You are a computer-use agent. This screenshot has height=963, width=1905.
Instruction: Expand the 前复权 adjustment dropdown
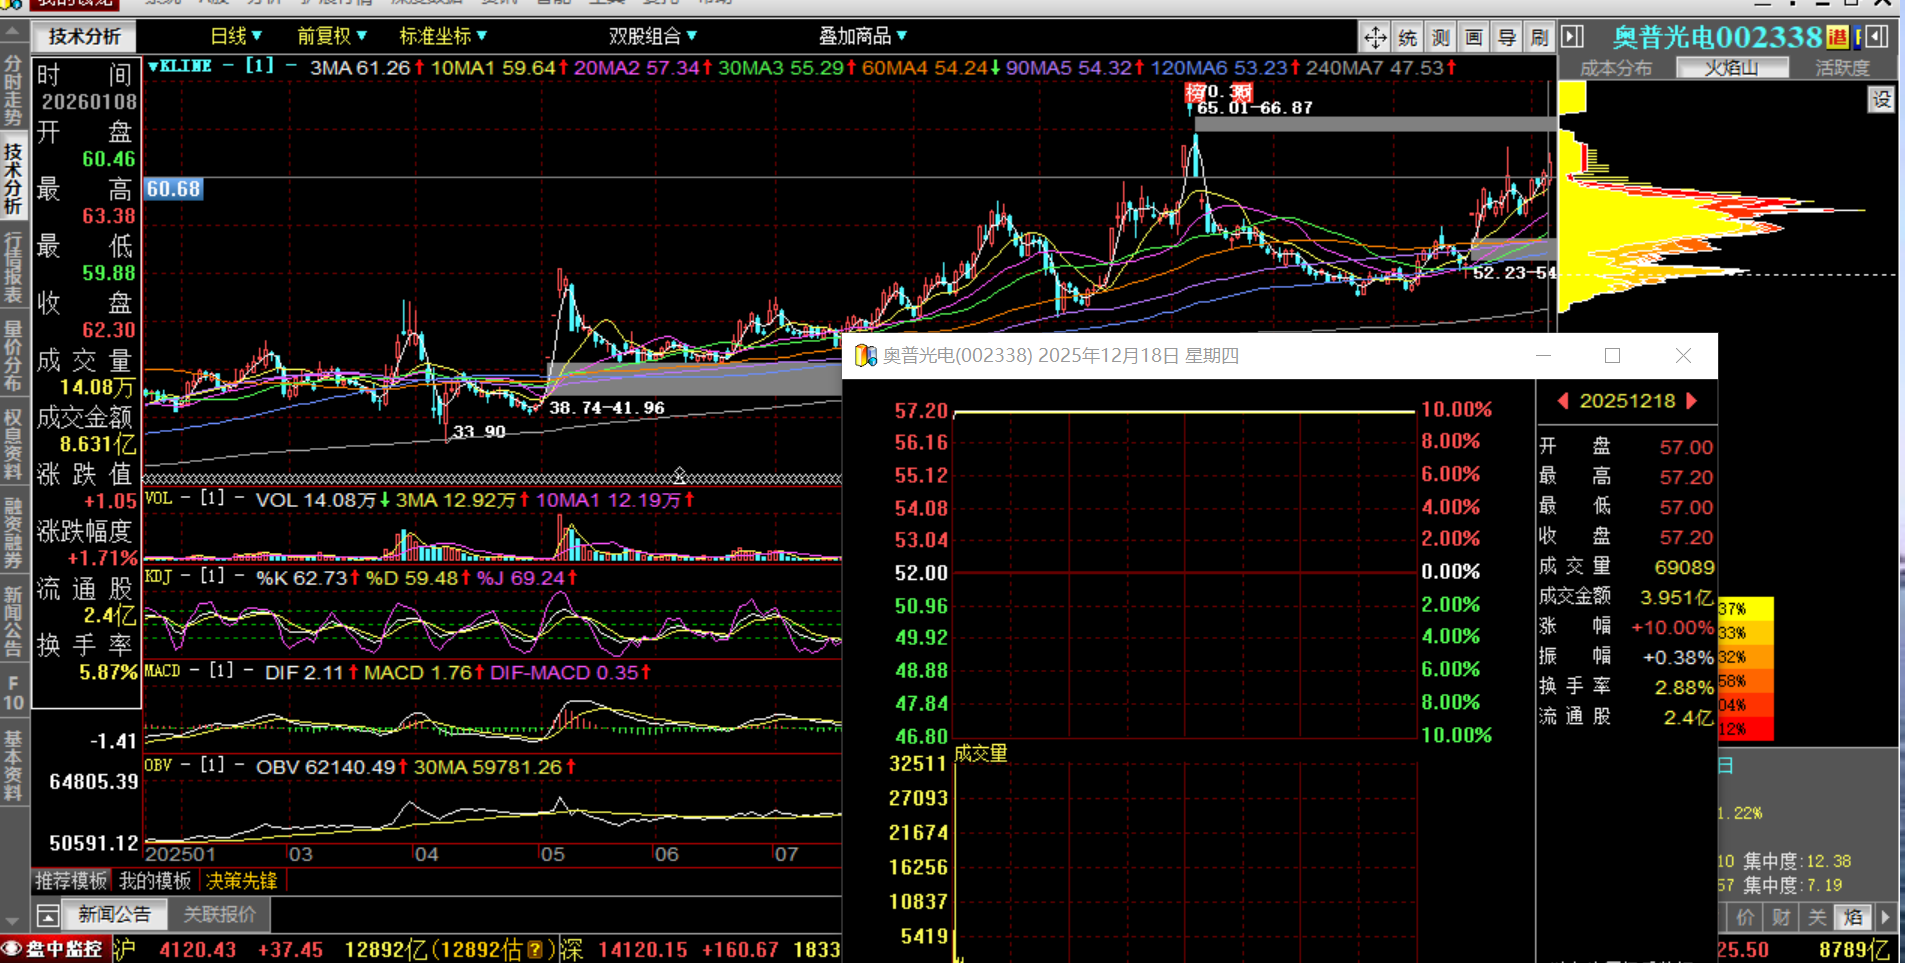(332, 36)
